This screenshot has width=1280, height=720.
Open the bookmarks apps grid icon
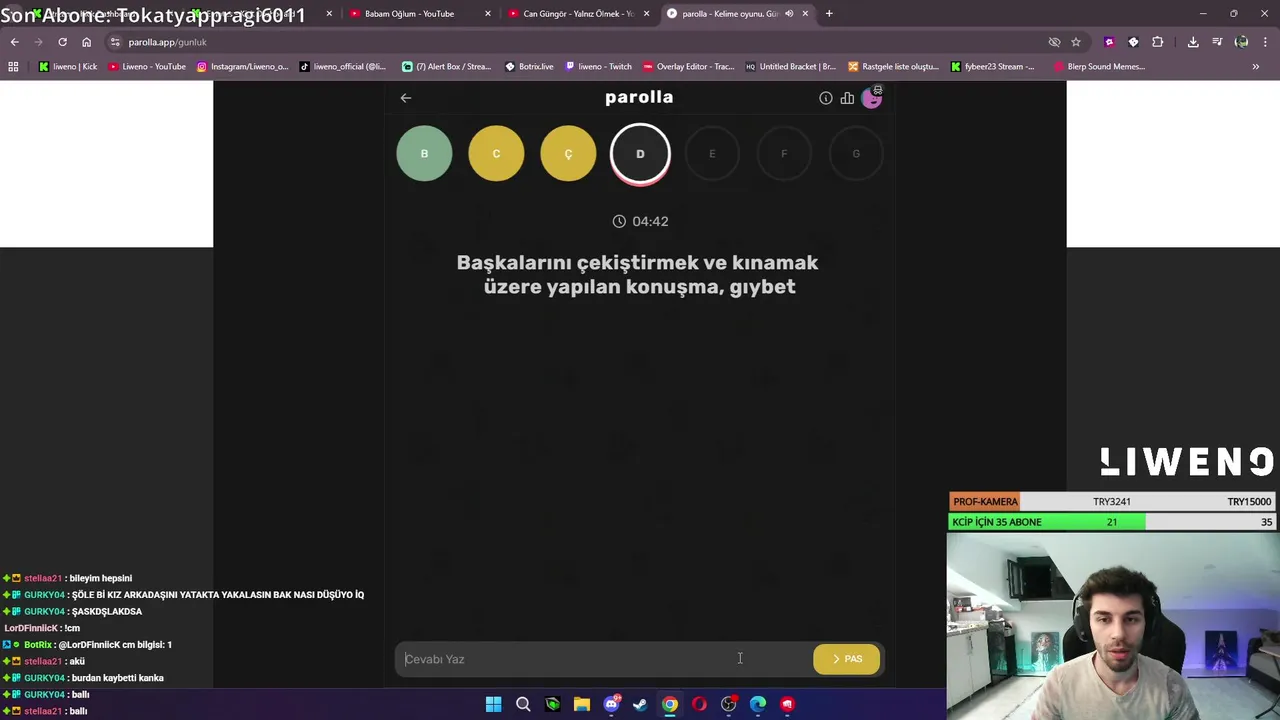point(13,67)
